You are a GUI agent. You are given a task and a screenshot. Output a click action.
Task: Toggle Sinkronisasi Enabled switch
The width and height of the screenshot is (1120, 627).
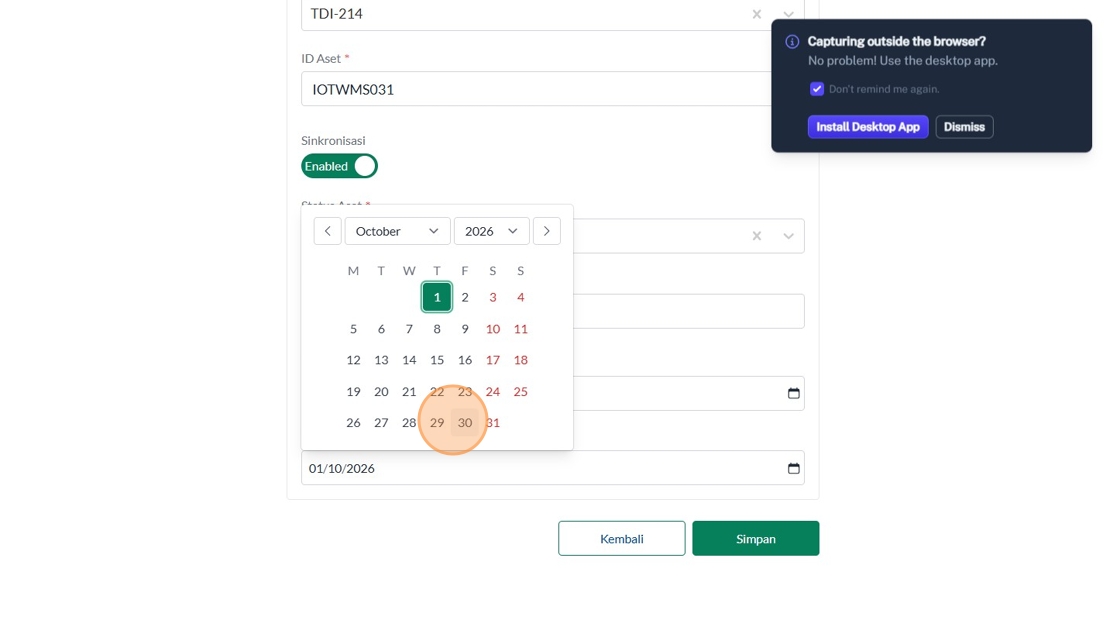click(x=340, y=166)
